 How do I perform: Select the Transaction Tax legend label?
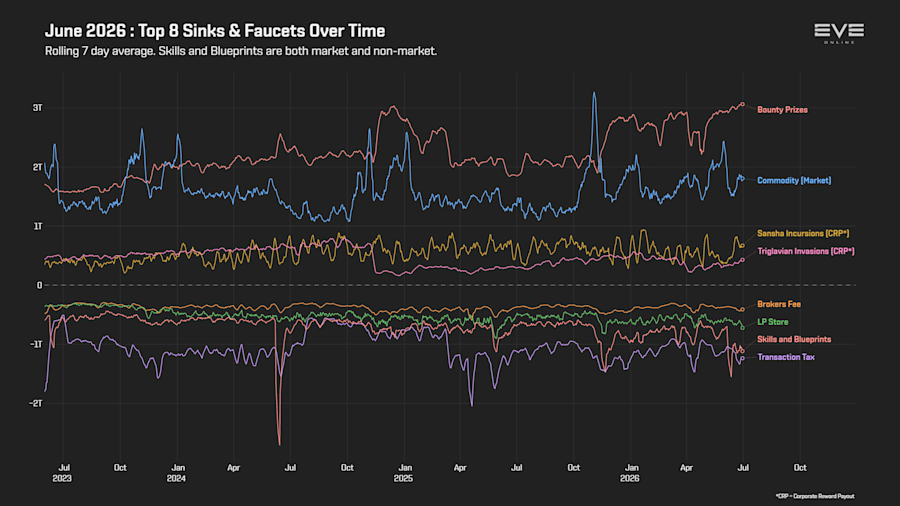[x=786, y=357]
